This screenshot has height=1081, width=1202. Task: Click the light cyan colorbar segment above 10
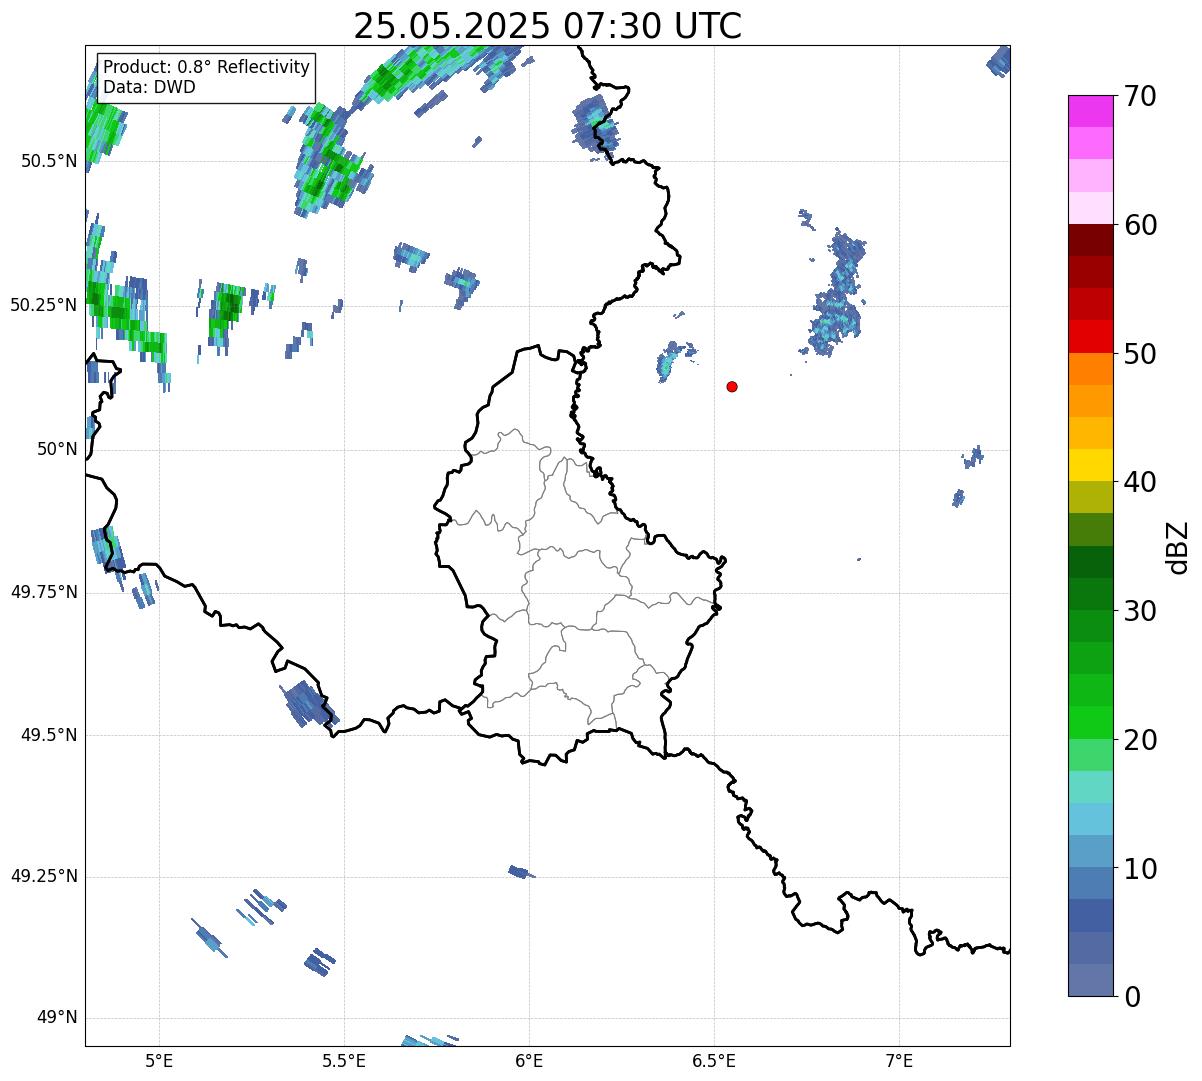(1091, 819)
